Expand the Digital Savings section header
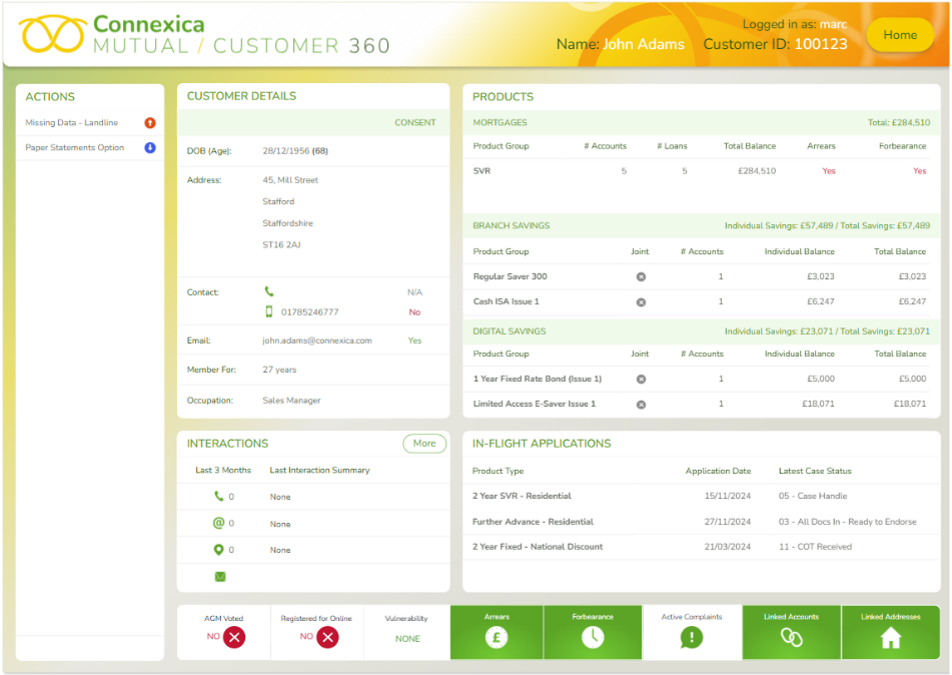 point(701,331)
